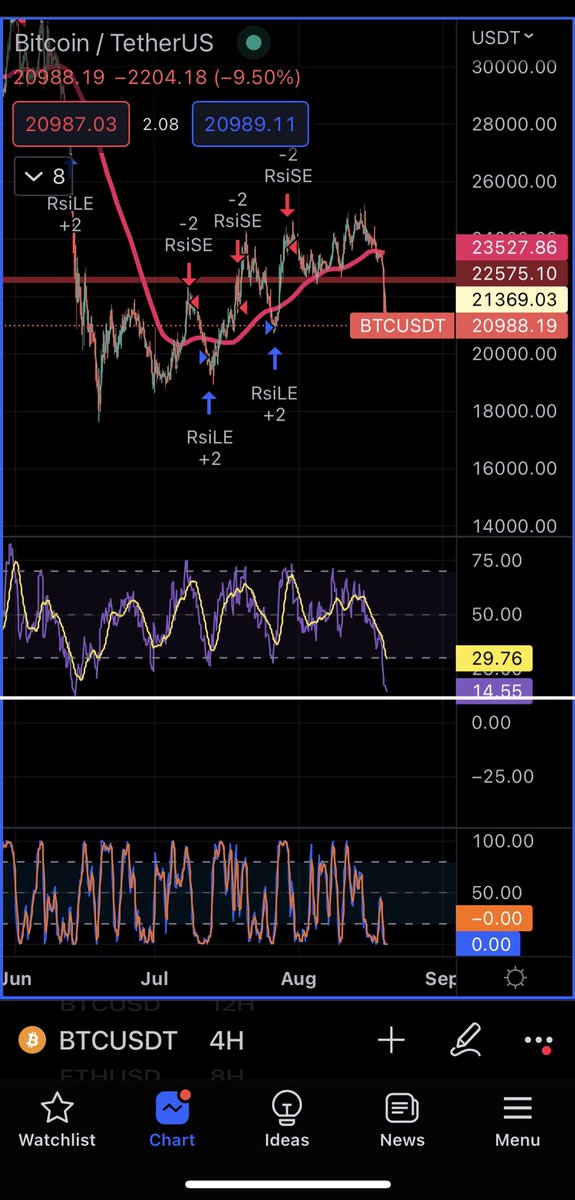Tap the 100.00 stochastic scale label
The height and width of the screenshot is (1200, 575).
pyautogui.click(x=503, y=841)
